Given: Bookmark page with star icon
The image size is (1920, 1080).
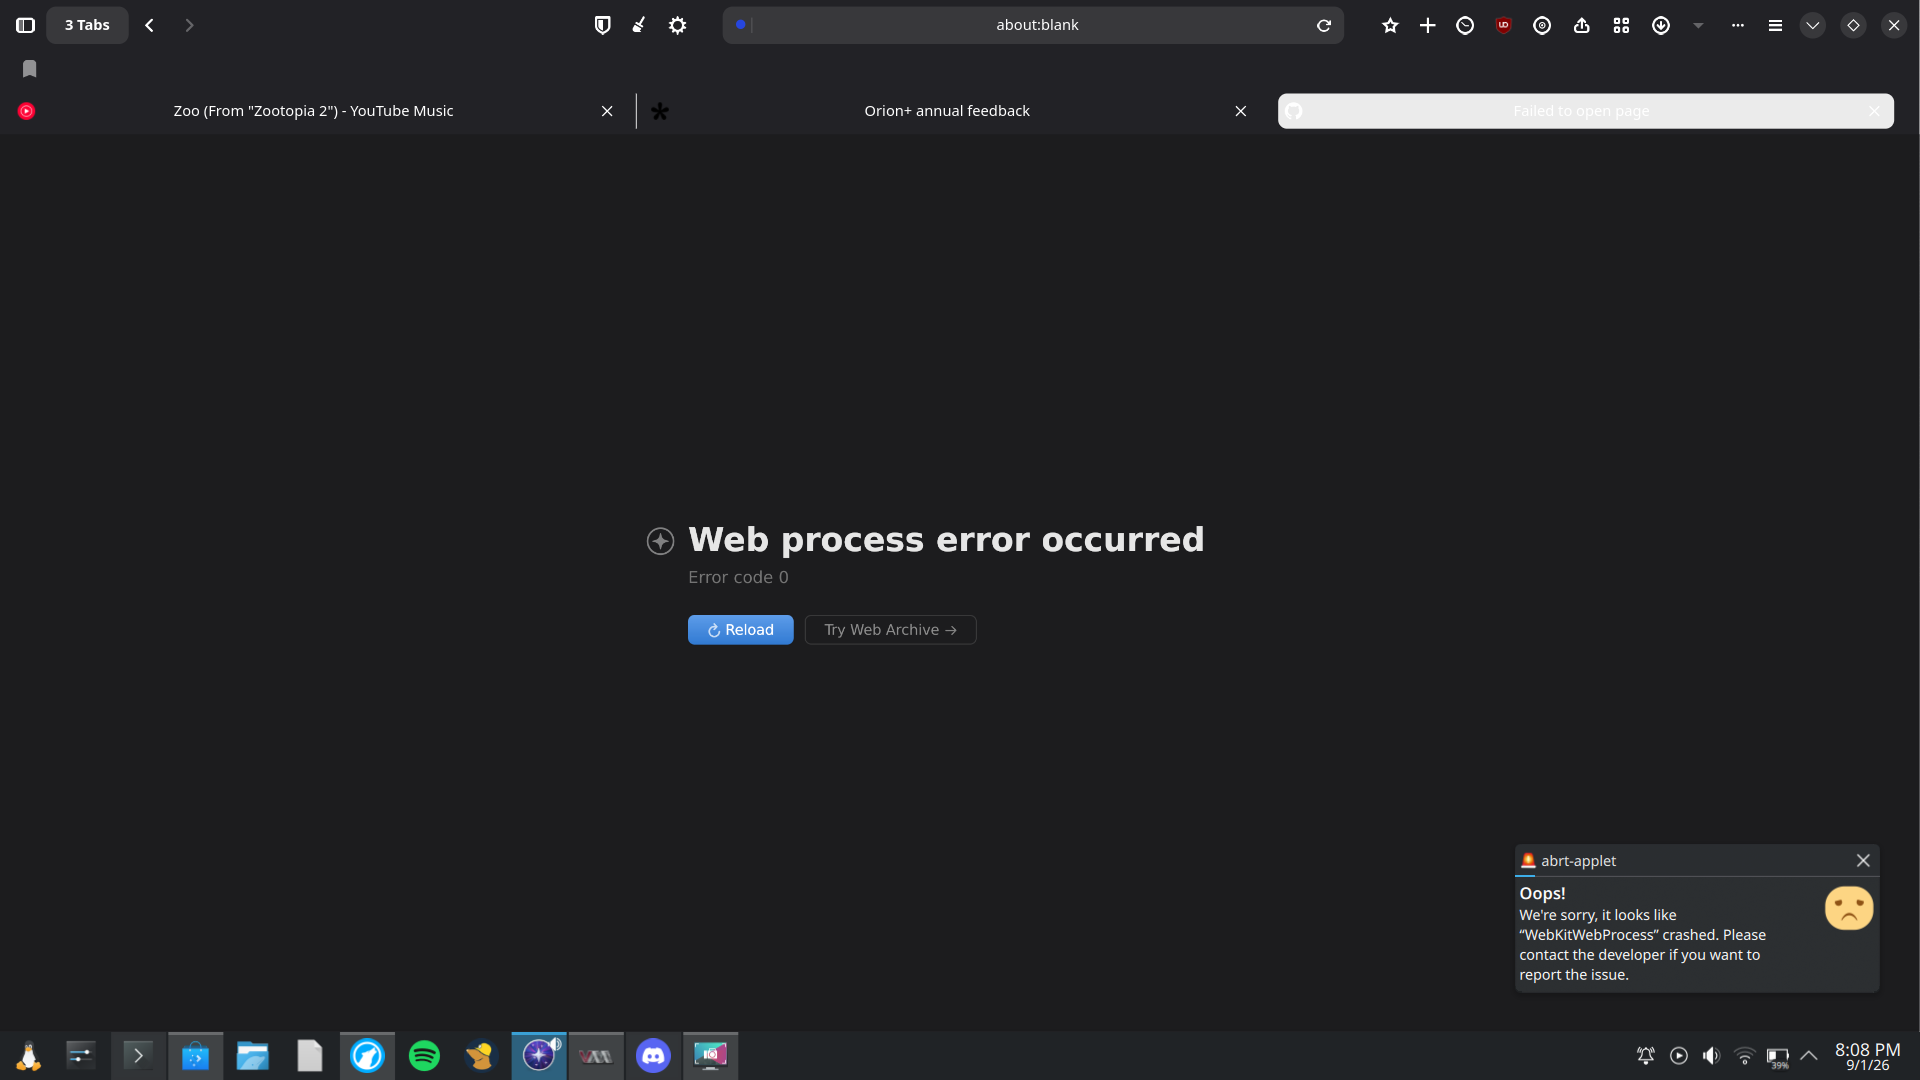Looking at the screenshot, I should [x=1390, y=25].
